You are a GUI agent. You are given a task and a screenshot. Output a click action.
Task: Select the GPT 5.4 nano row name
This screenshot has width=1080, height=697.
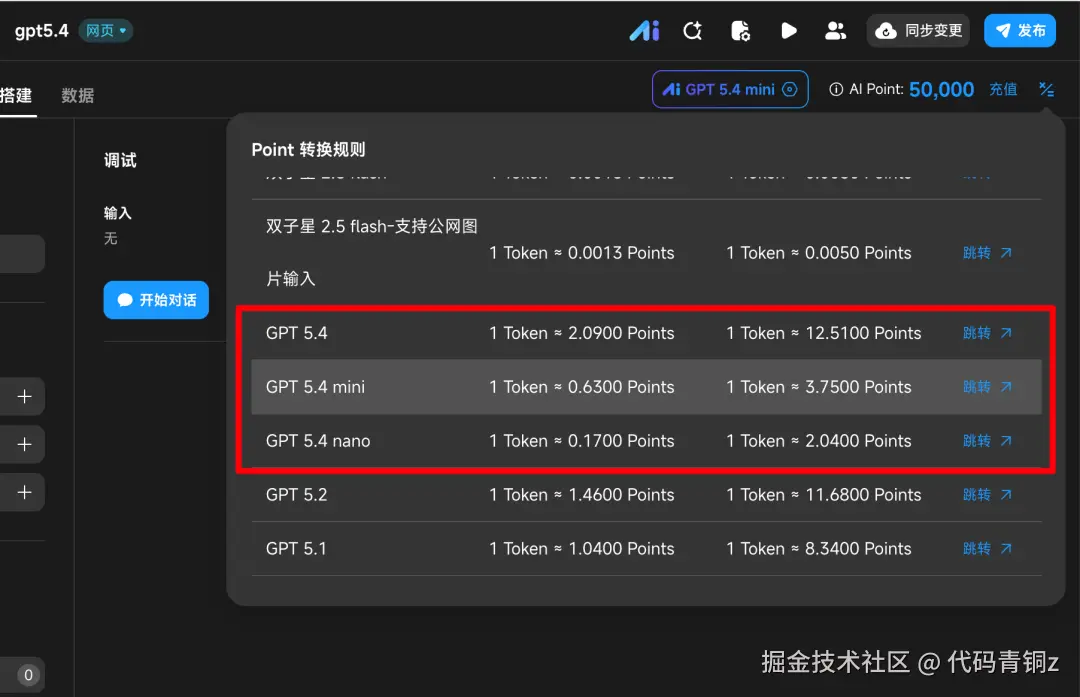[318, 440]
